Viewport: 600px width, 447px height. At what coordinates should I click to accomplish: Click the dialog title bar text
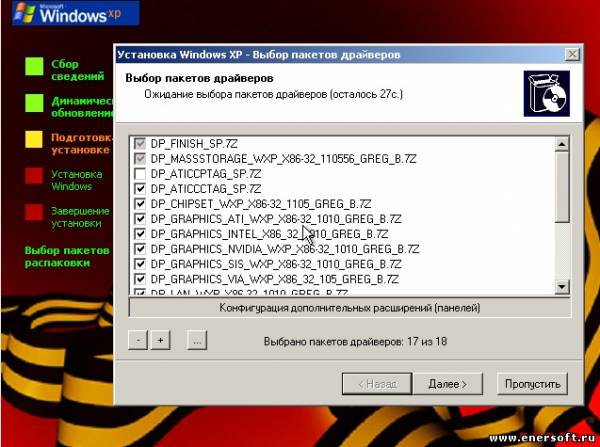[259, 55]
